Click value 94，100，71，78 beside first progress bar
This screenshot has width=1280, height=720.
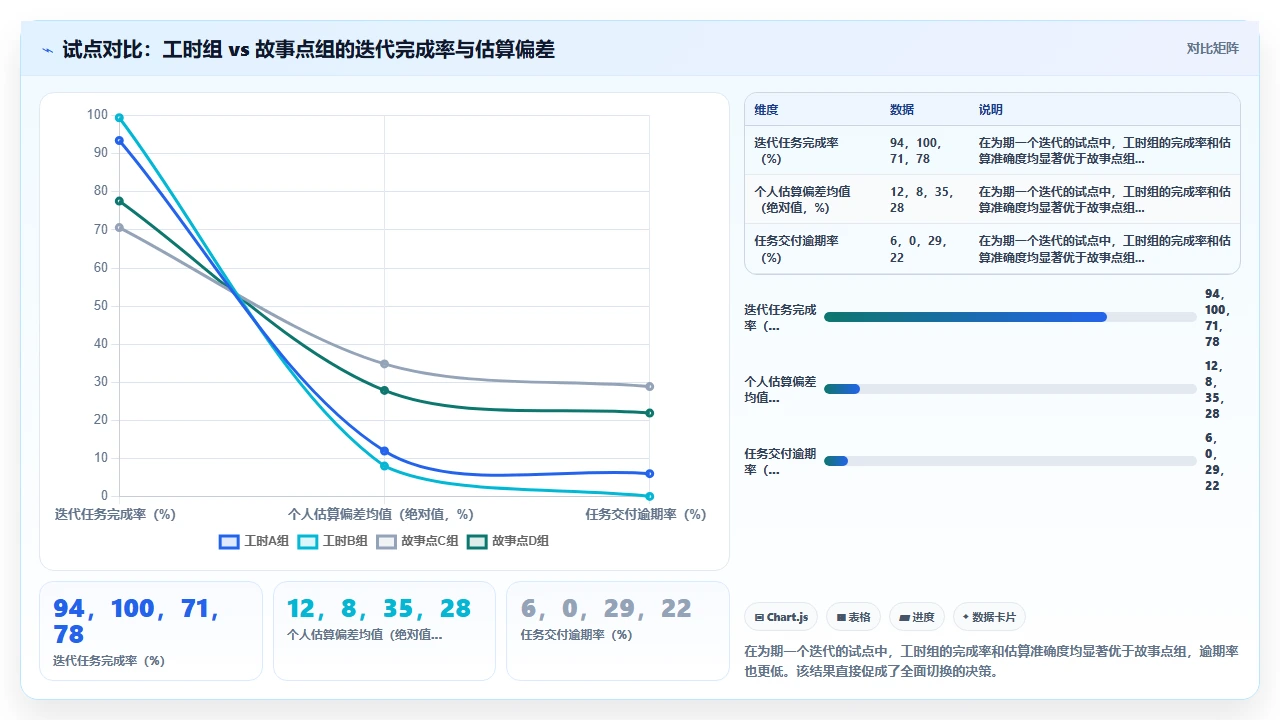[1217, 318]
